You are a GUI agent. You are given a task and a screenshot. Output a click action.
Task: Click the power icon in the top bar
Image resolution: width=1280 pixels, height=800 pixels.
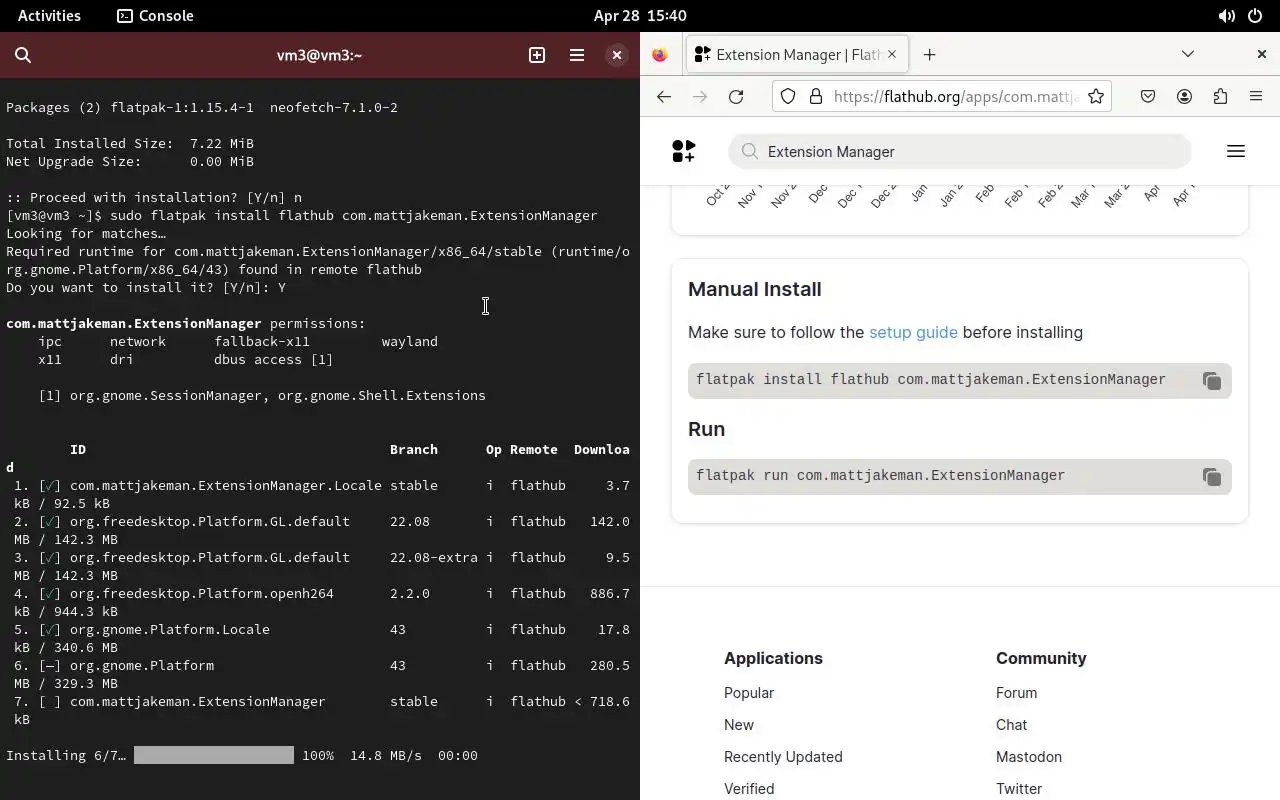1255,16
